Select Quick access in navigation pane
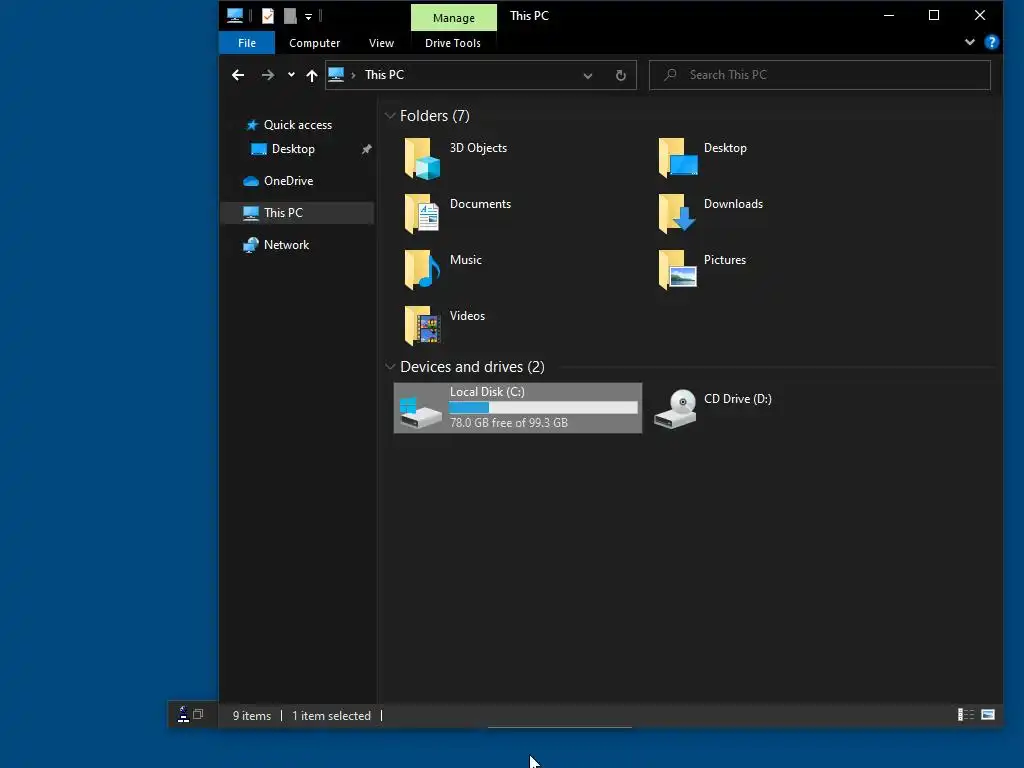This screenshot has height=768, width=1024. 298,125
